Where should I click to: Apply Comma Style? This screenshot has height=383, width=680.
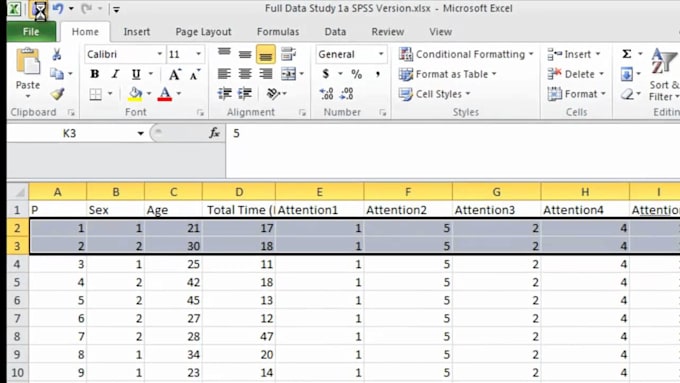pyautogui.click(x=378, y=74)
